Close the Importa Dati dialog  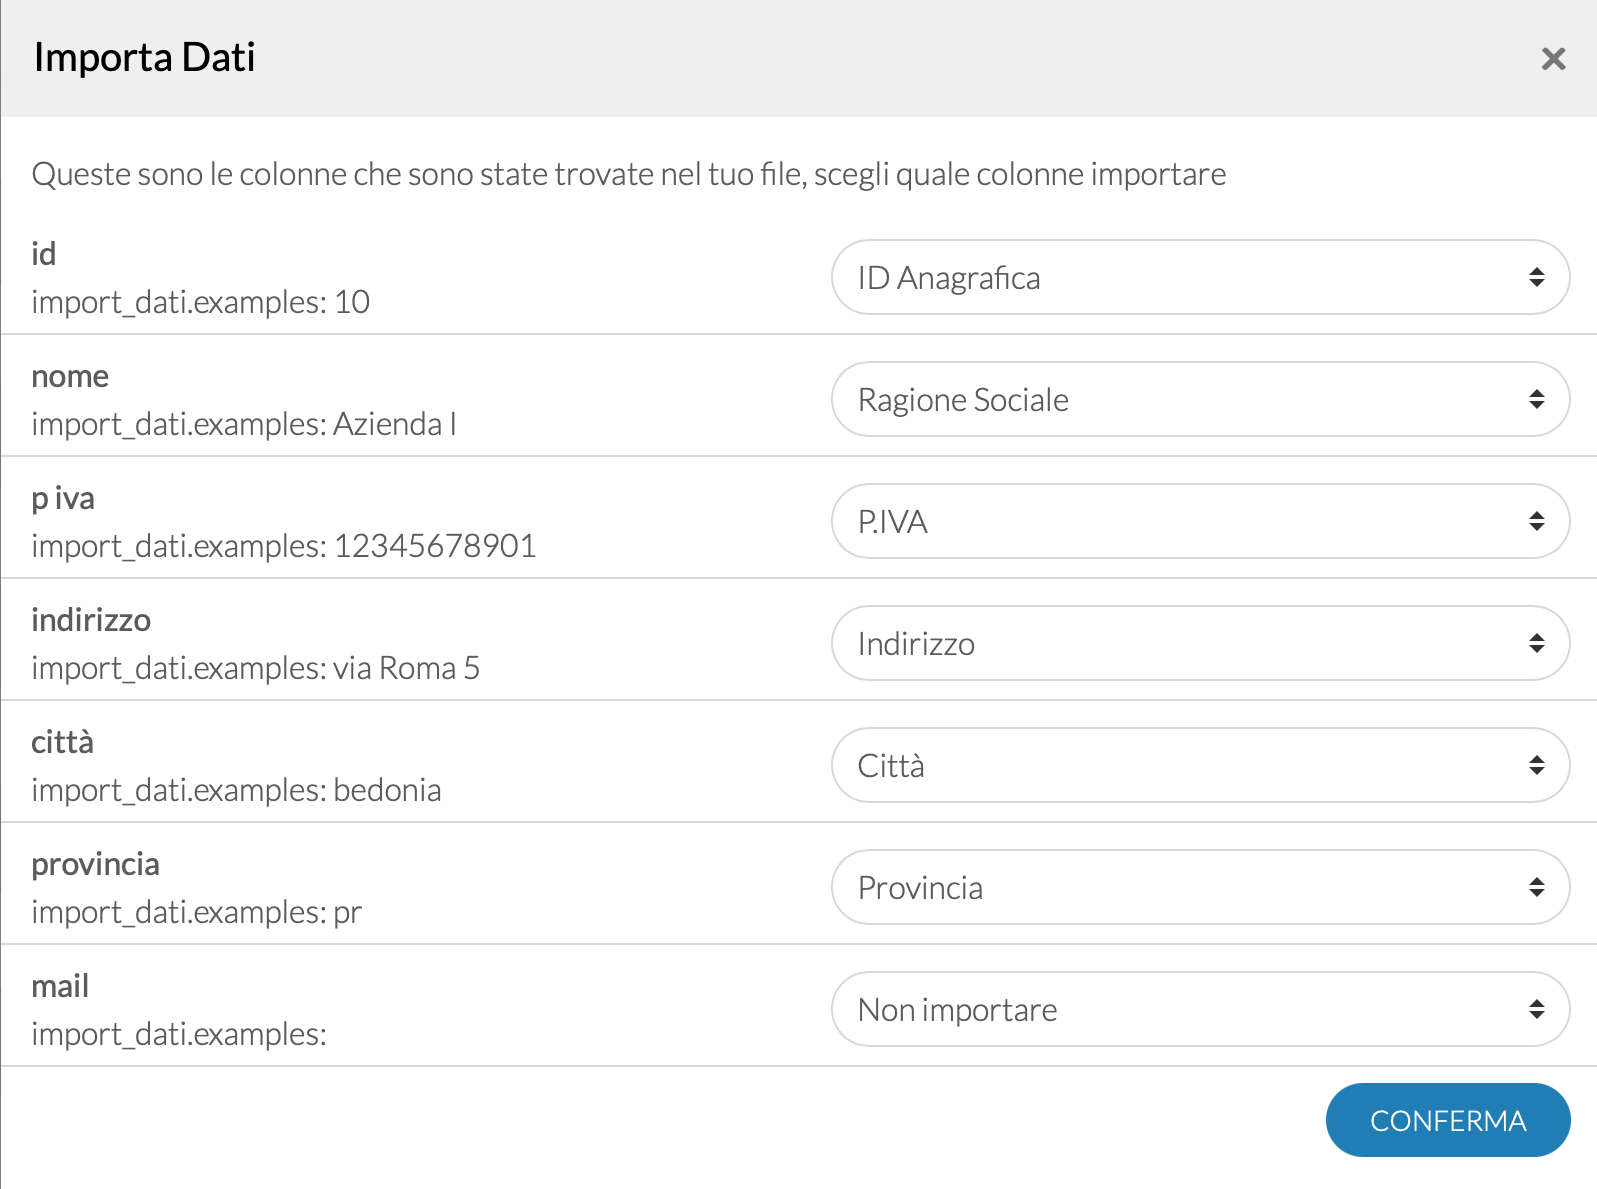pos(1553,59)
